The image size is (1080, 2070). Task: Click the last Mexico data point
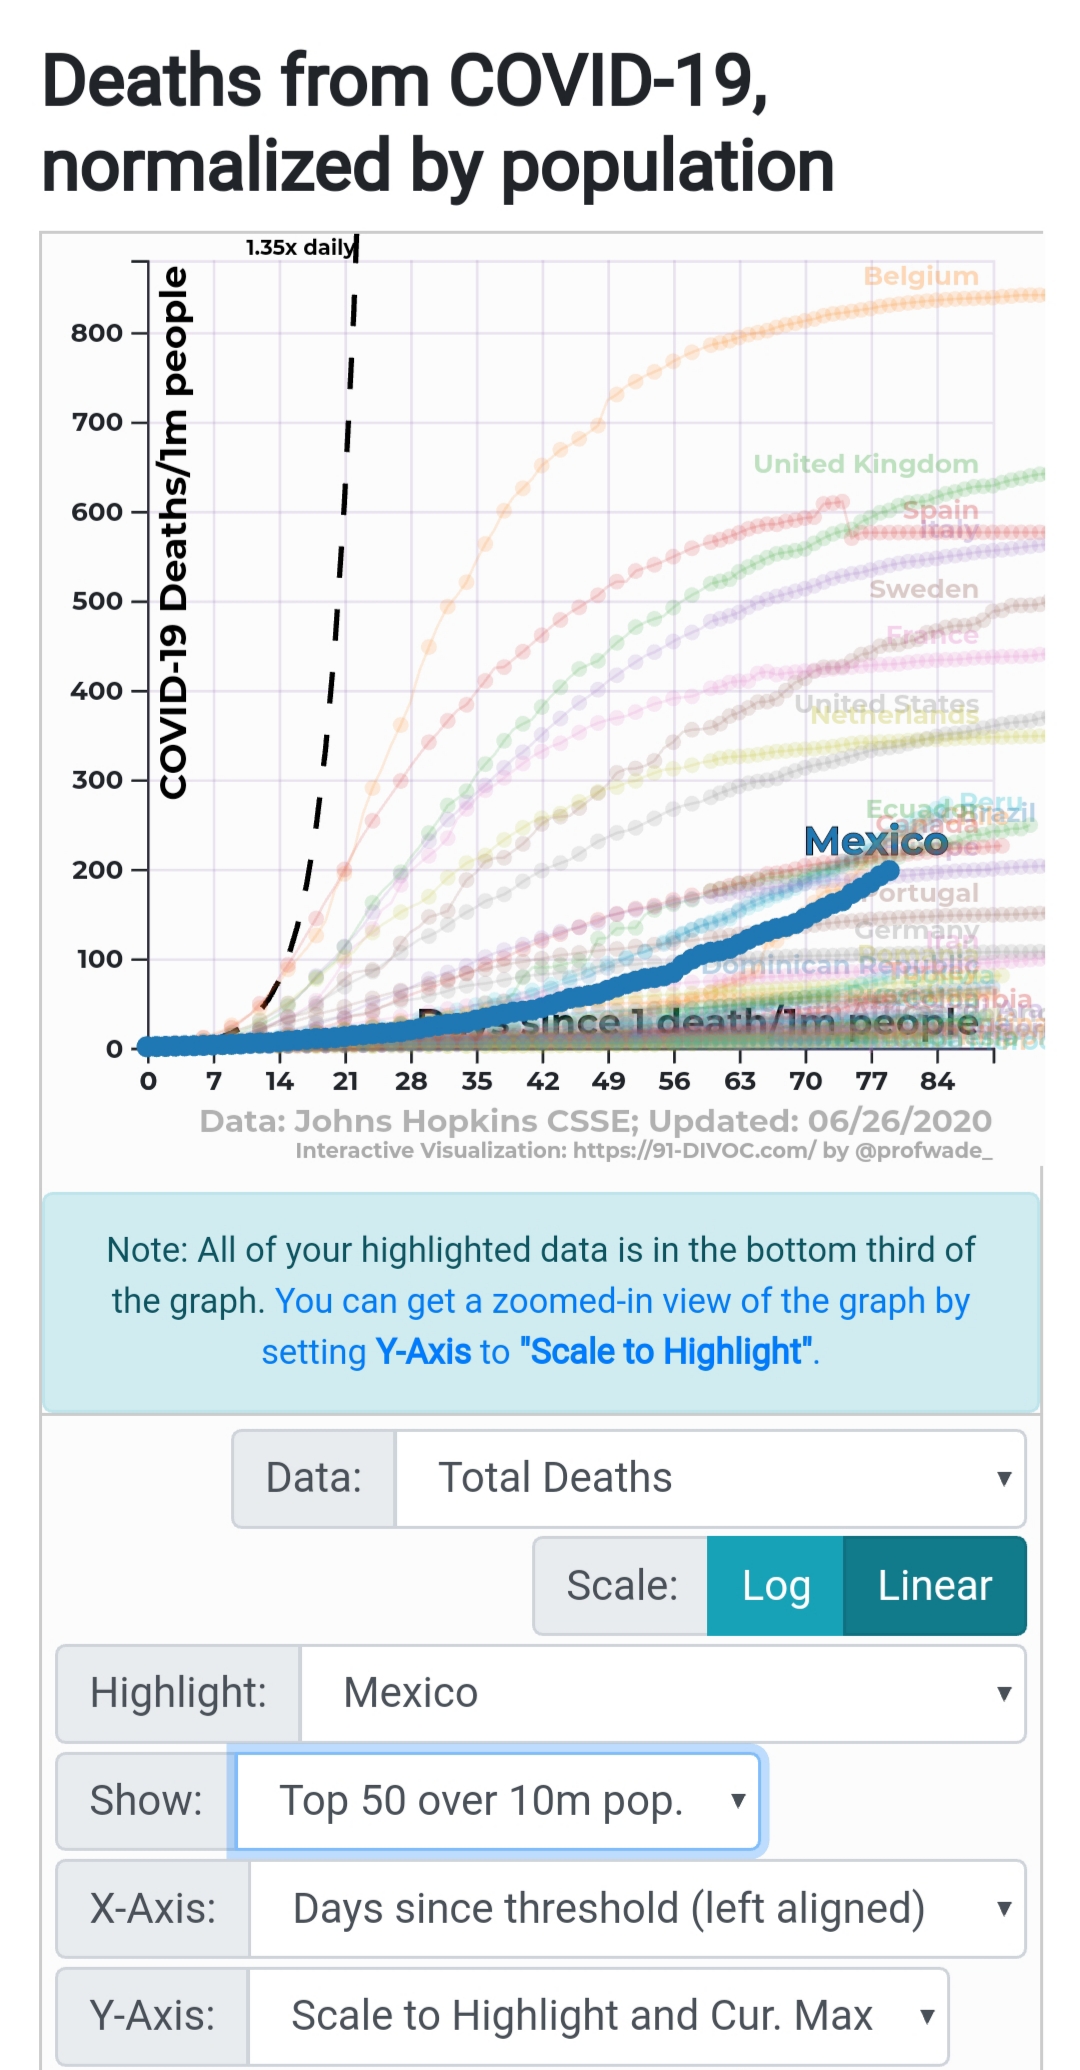point(887,871)
